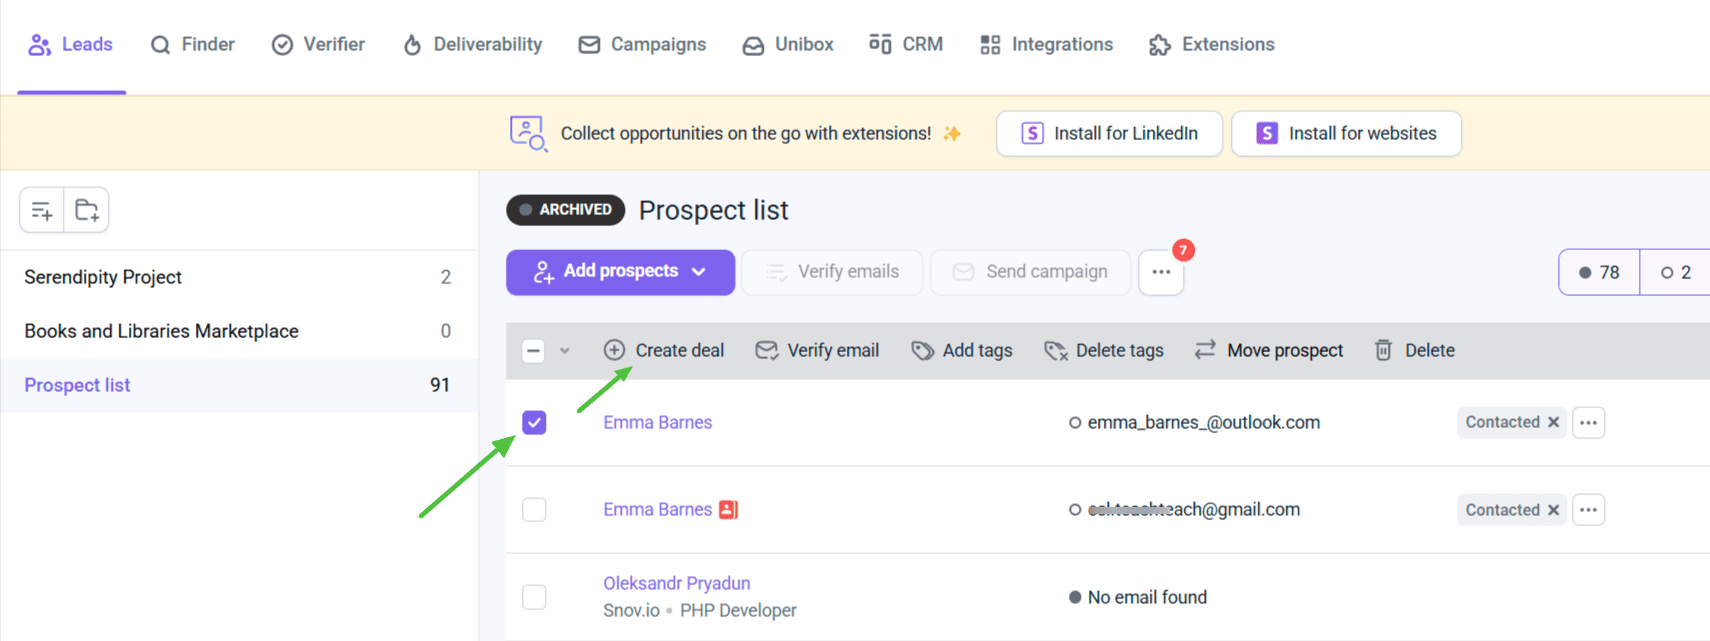Open more options menu with 7 badge
This screenshot has height=641, width=1710.
pos(1161,272)
